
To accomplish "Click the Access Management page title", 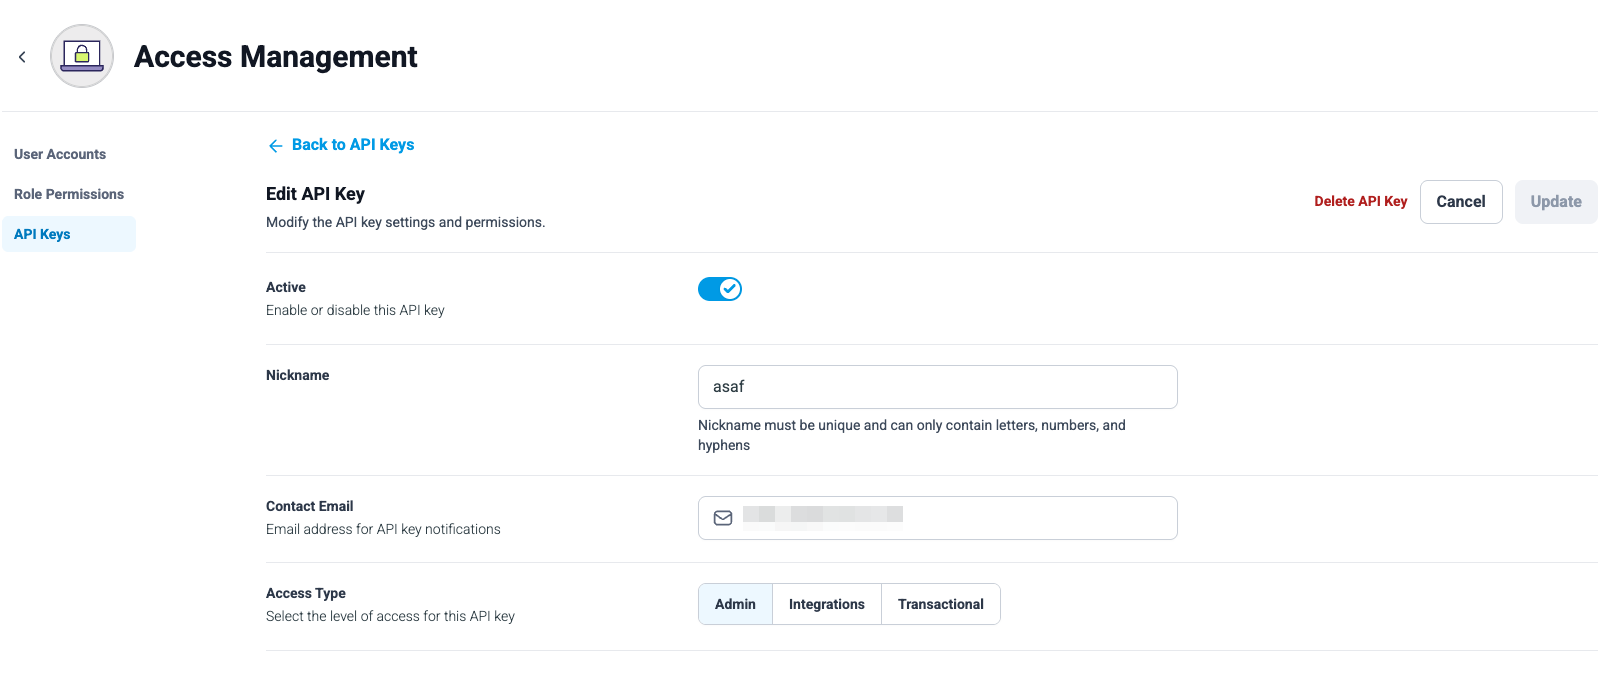I will [276, 57].
